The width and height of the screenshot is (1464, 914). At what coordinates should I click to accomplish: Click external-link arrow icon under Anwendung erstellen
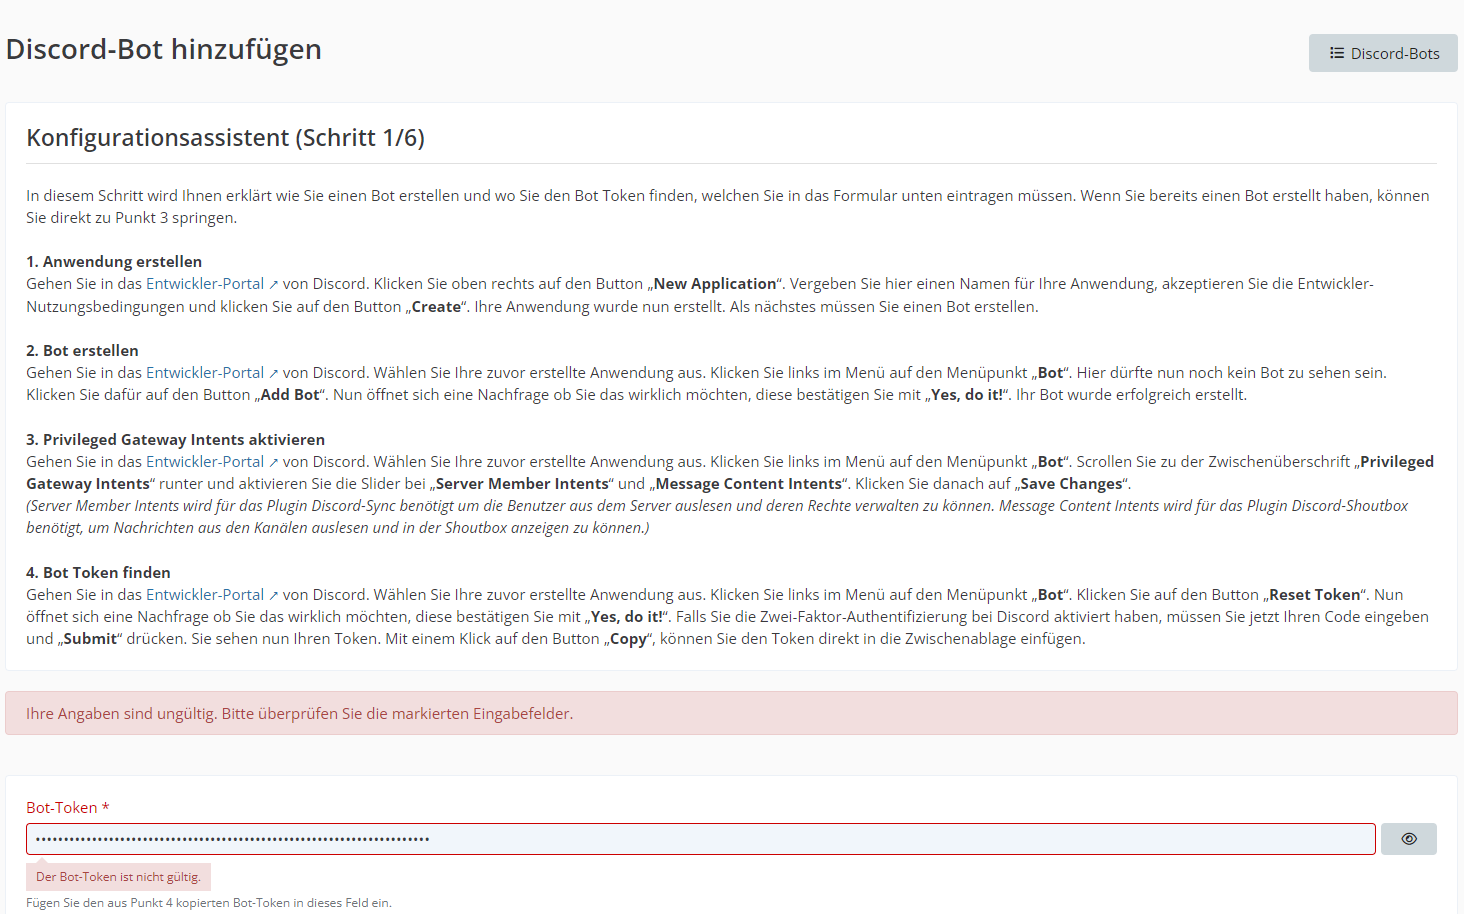(x=274, y=285)
